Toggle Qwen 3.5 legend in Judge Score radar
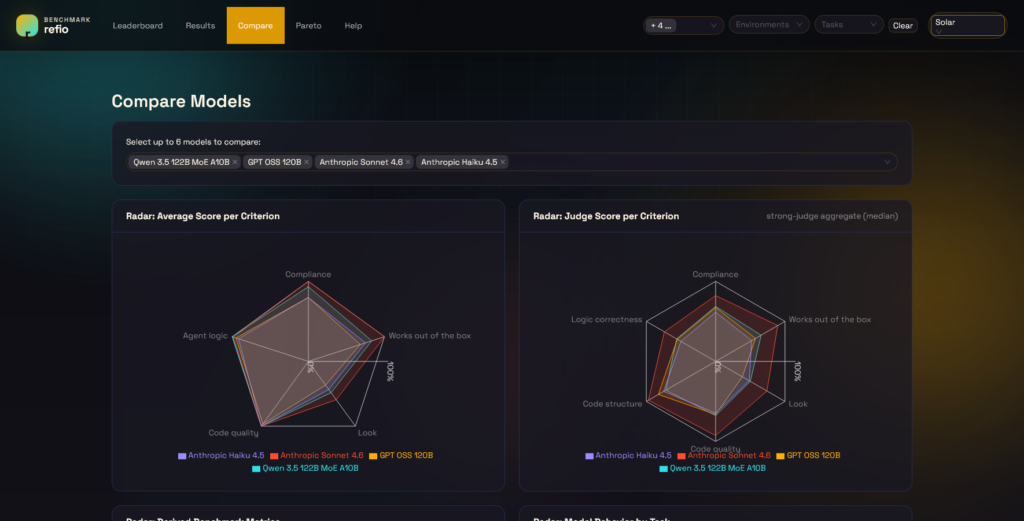The image size is (1024, 521). [x=712, y=468]
